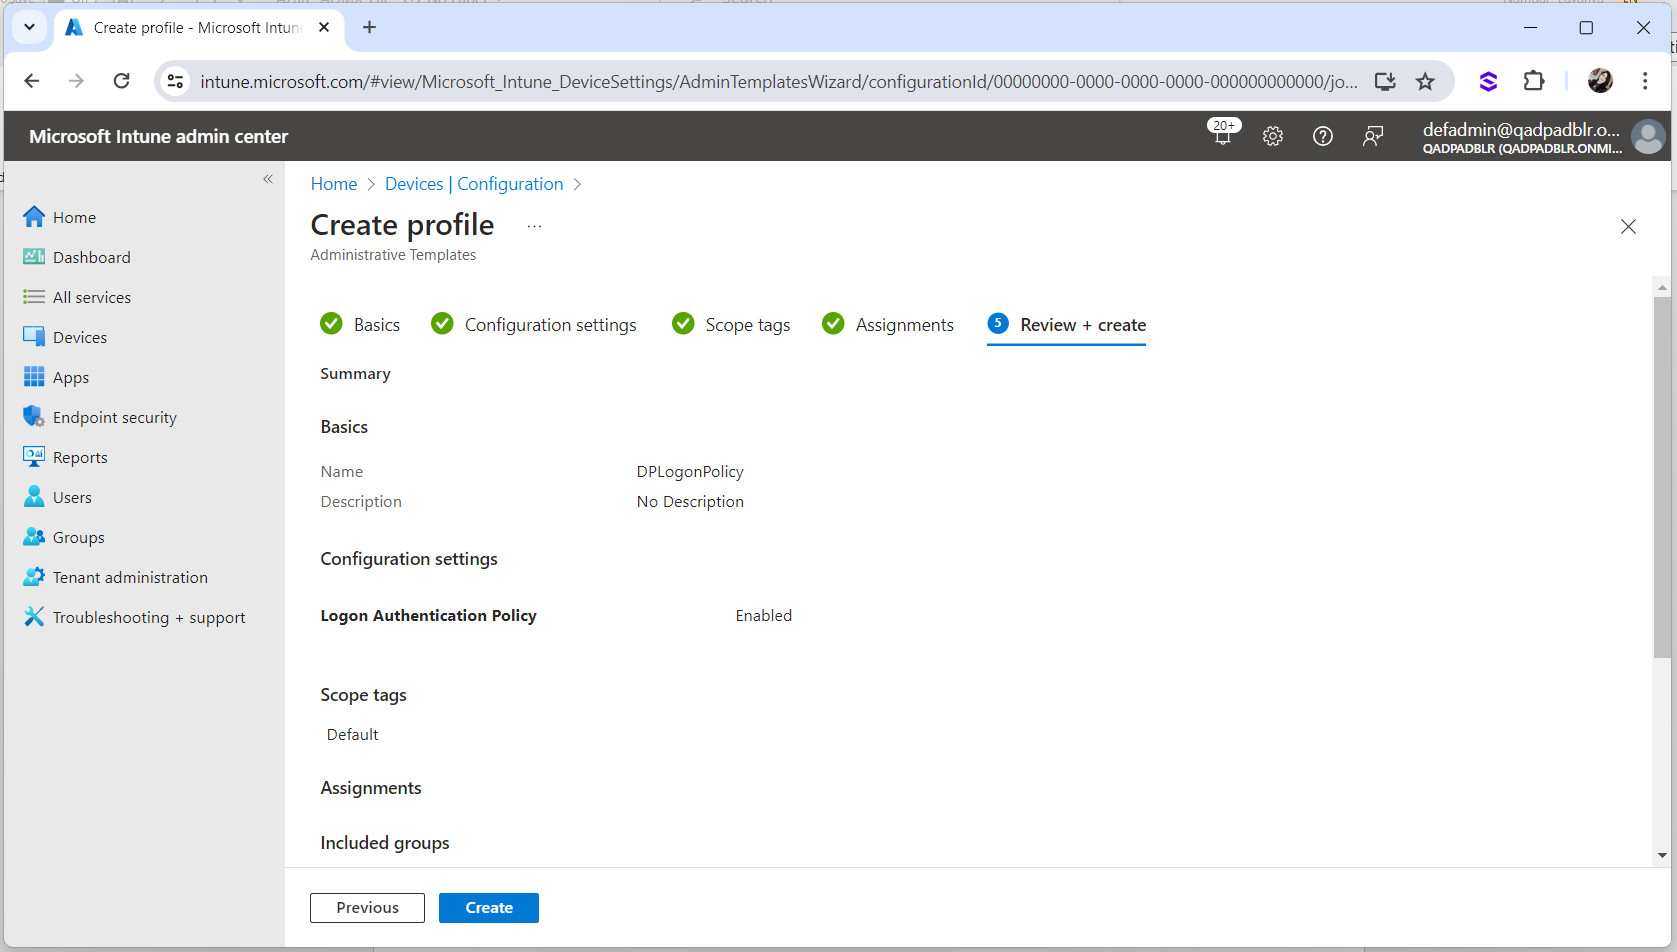Bookmark this page with star icon
The width and height of the screenshot is (1677, 952).
(1425, 82)
